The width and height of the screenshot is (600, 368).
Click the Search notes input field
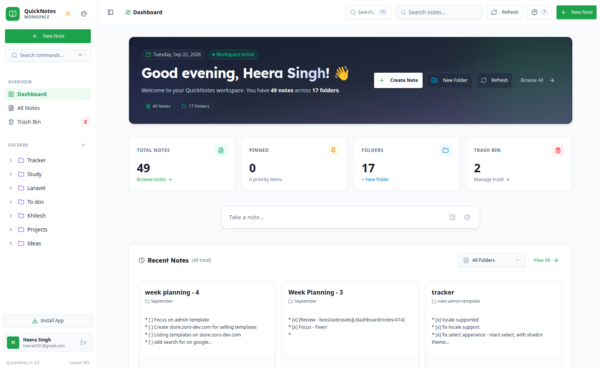[439, 12]
